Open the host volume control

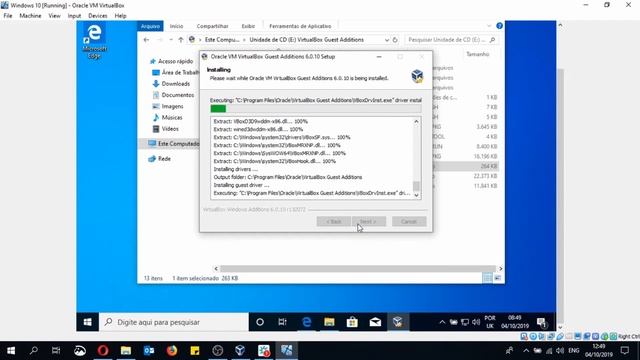tap(560, 351)
